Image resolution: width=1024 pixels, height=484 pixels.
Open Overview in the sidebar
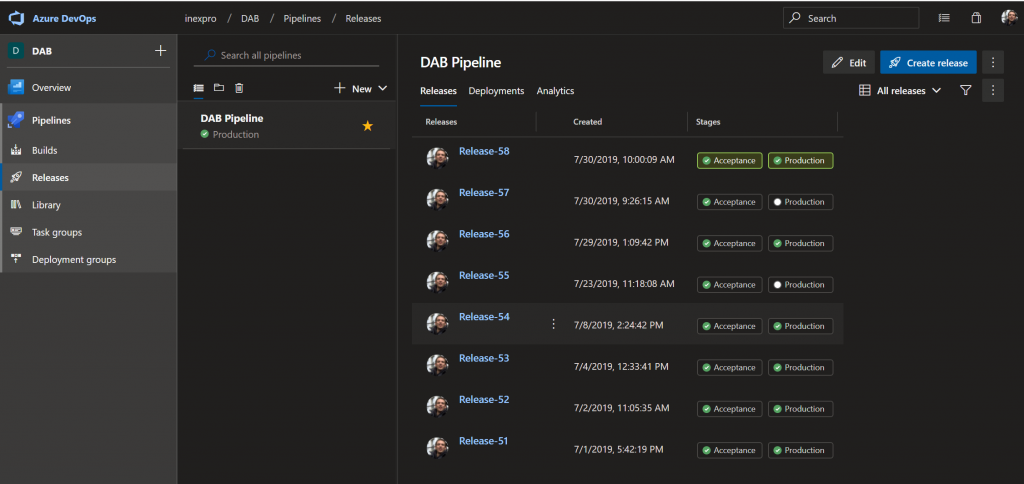point(88,88)
